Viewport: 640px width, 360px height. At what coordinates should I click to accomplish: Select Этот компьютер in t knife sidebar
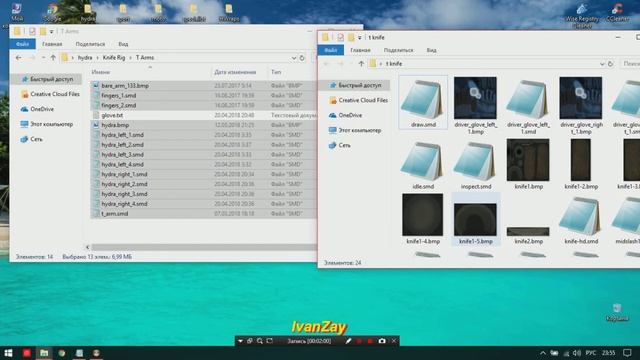355,130
